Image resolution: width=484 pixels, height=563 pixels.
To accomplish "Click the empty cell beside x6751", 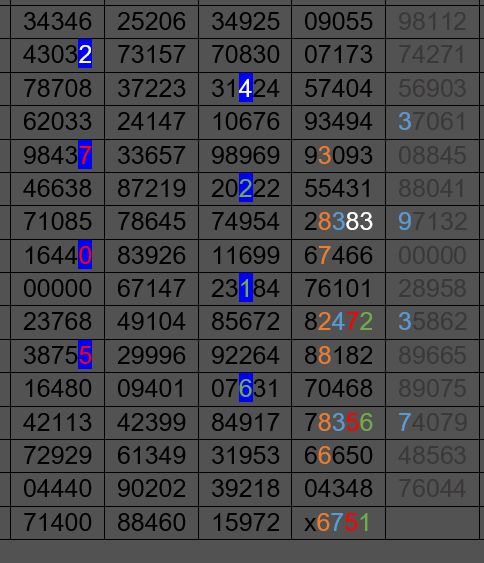I will [x=433, y=522].
